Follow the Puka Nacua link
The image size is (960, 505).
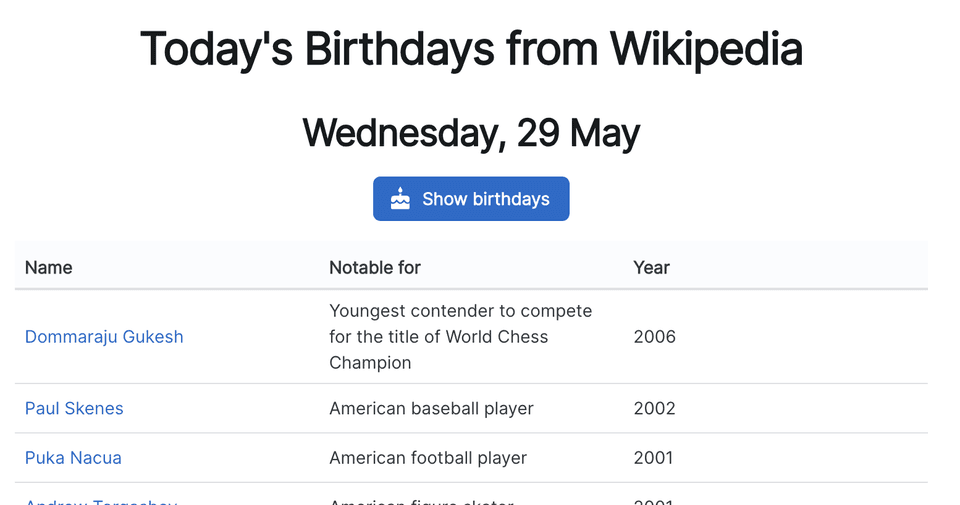coord(73,458)
